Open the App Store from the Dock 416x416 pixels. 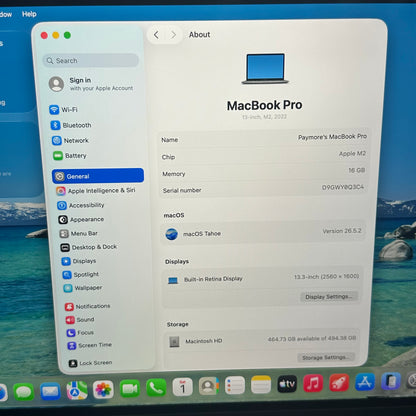365,382
